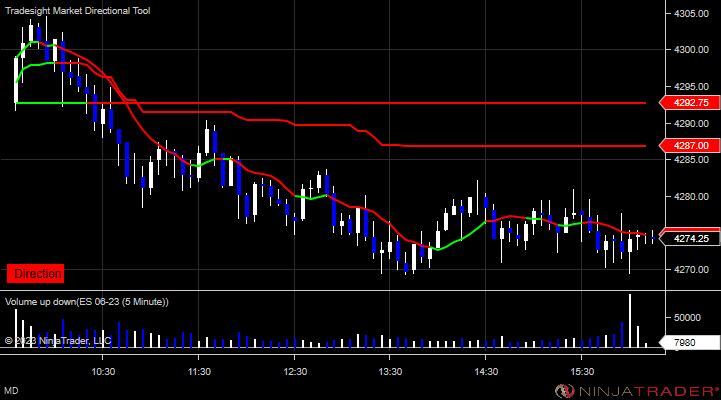Click the 4300.00 price axis label
Image resolution: width=721 pixels, height=400 pixels.
[691, 50]
